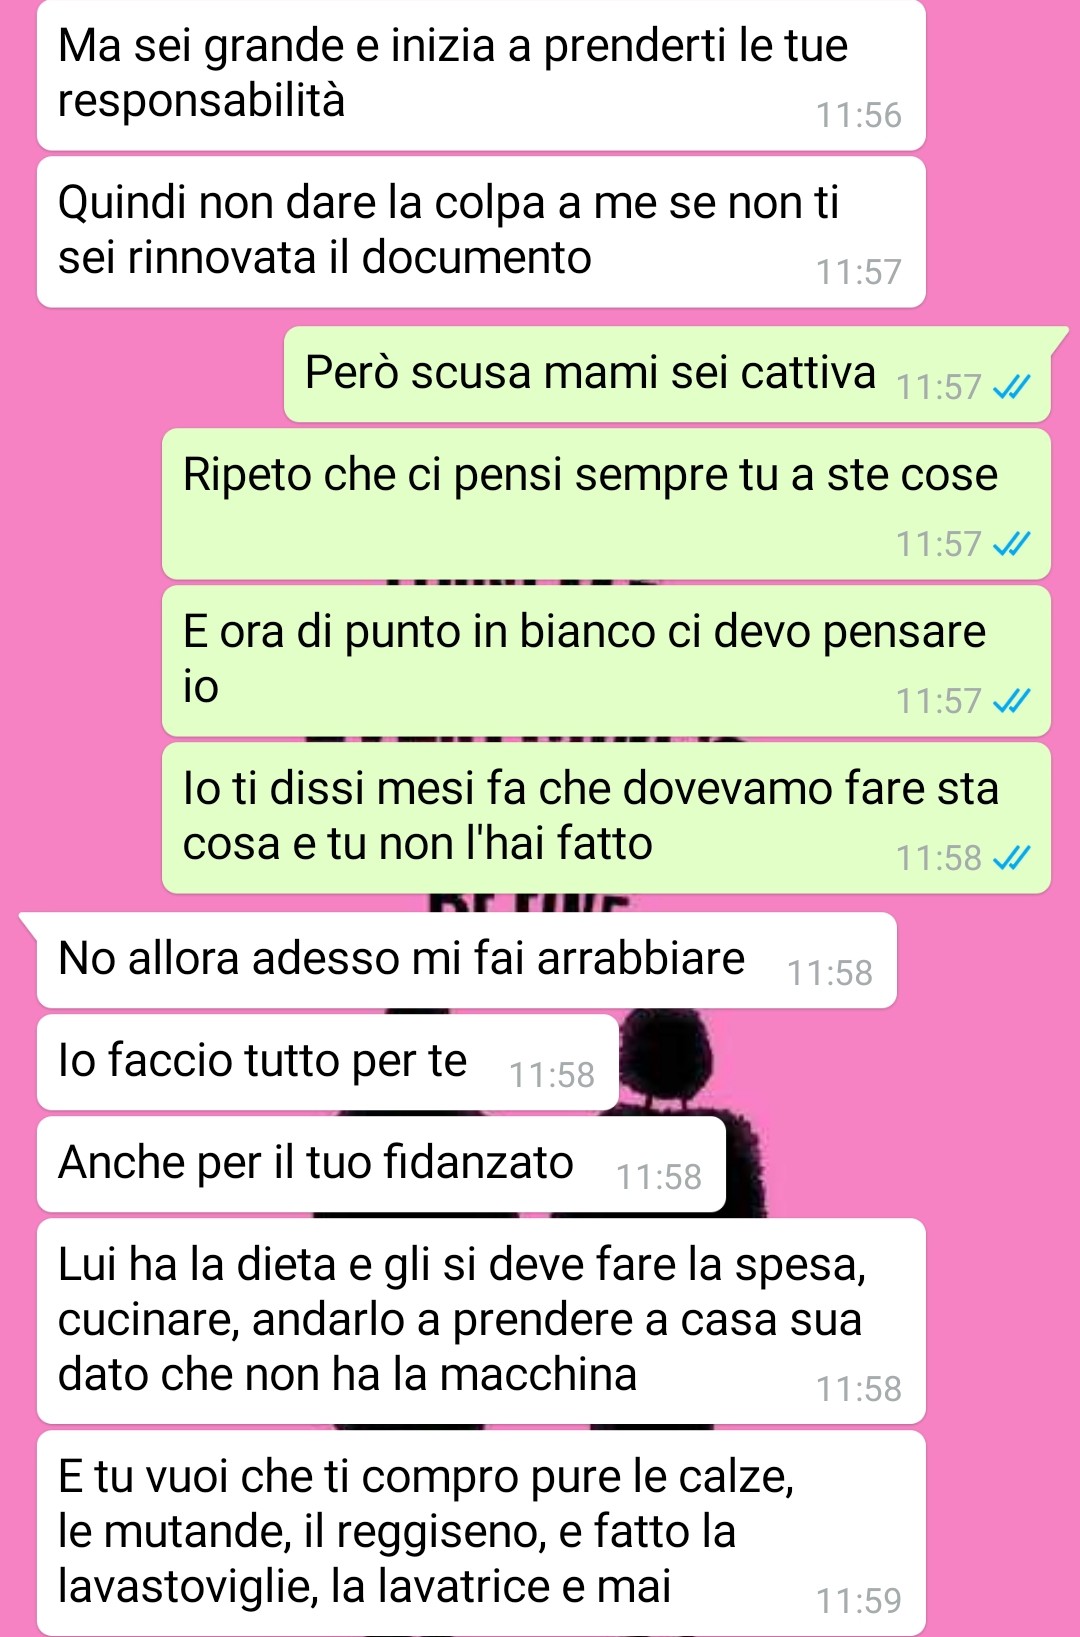Viewport: 1080px width, 1637px height.
Task: Tap the 'Ripeto che ci pensi sempre tu' bubble
Action: tap(606, 504)
